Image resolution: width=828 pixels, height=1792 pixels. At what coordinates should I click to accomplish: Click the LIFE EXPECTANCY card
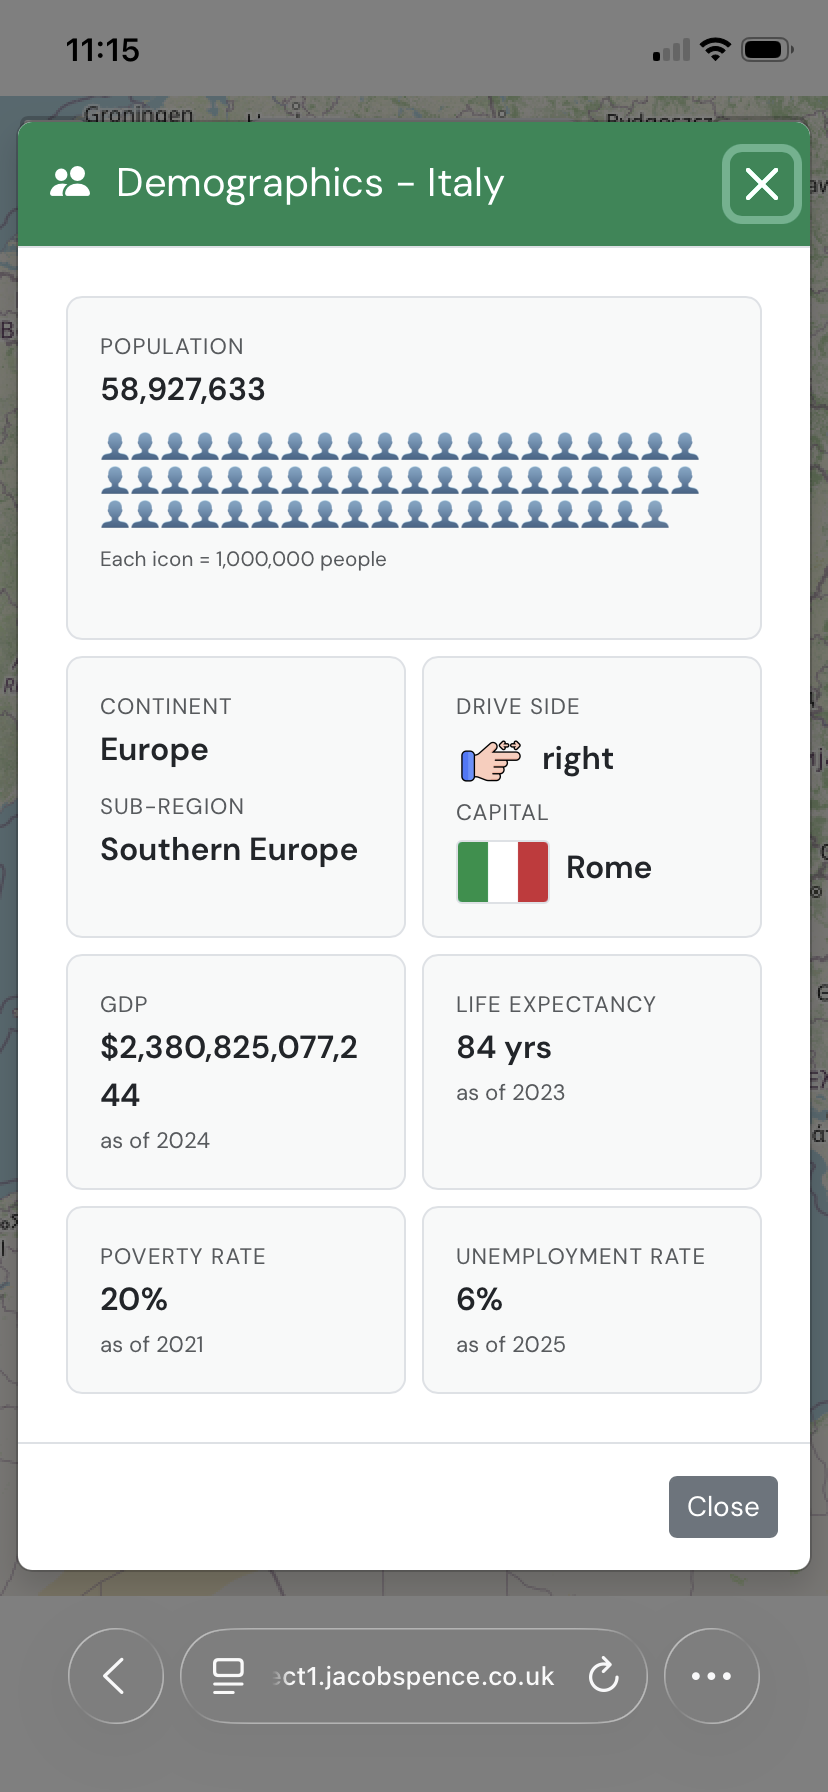(x=590, y=1071)
